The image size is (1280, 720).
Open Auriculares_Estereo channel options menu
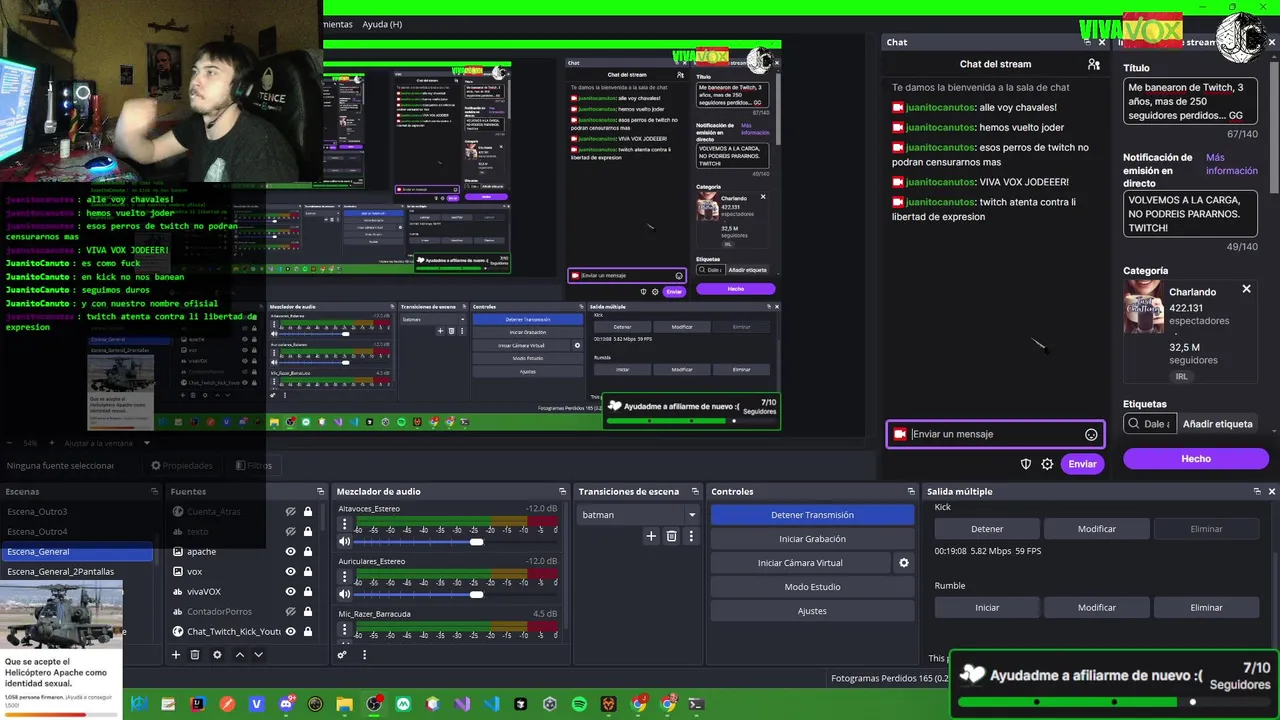click(345, 578)
